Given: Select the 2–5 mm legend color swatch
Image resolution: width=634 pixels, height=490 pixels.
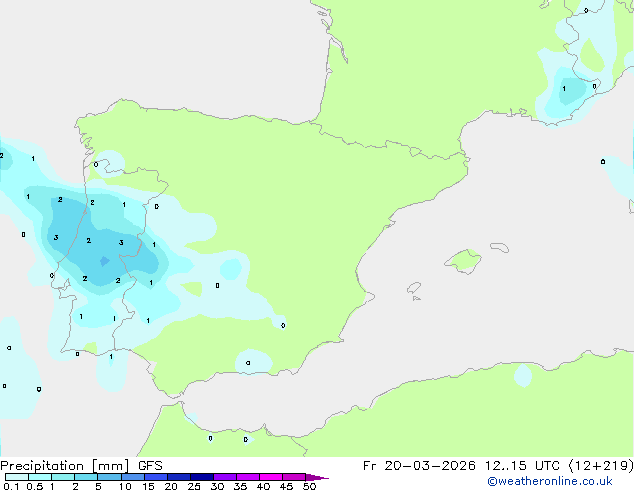Looking at the screenshot, I should pos(86,477).
